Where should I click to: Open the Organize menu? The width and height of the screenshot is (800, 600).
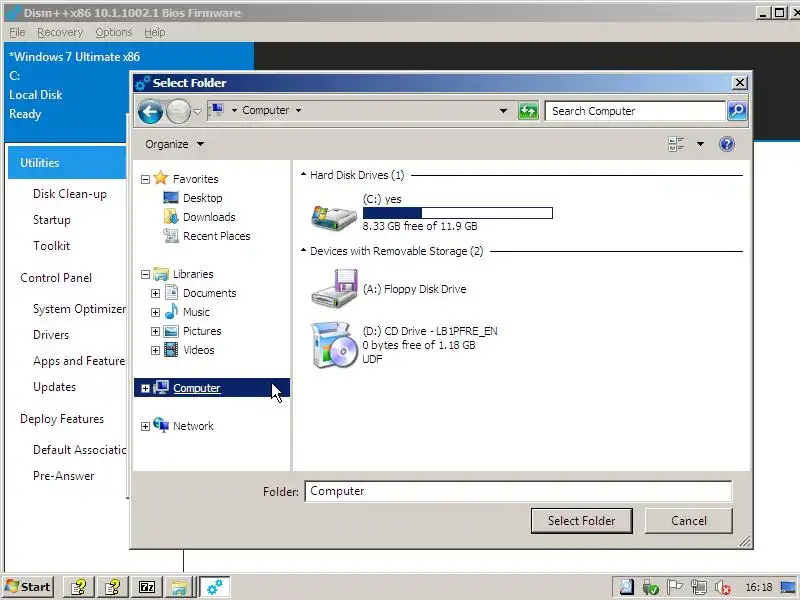pos(174,144)
